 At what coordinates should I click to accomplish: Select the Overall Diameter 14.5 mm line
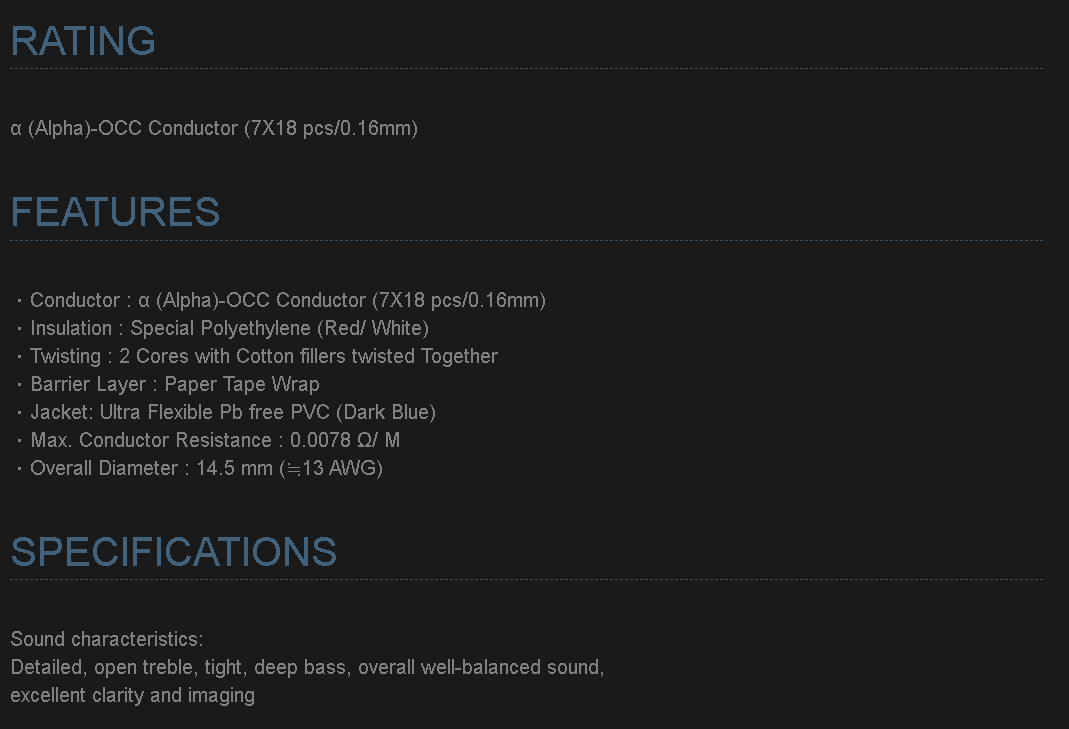tap(206, 468)
